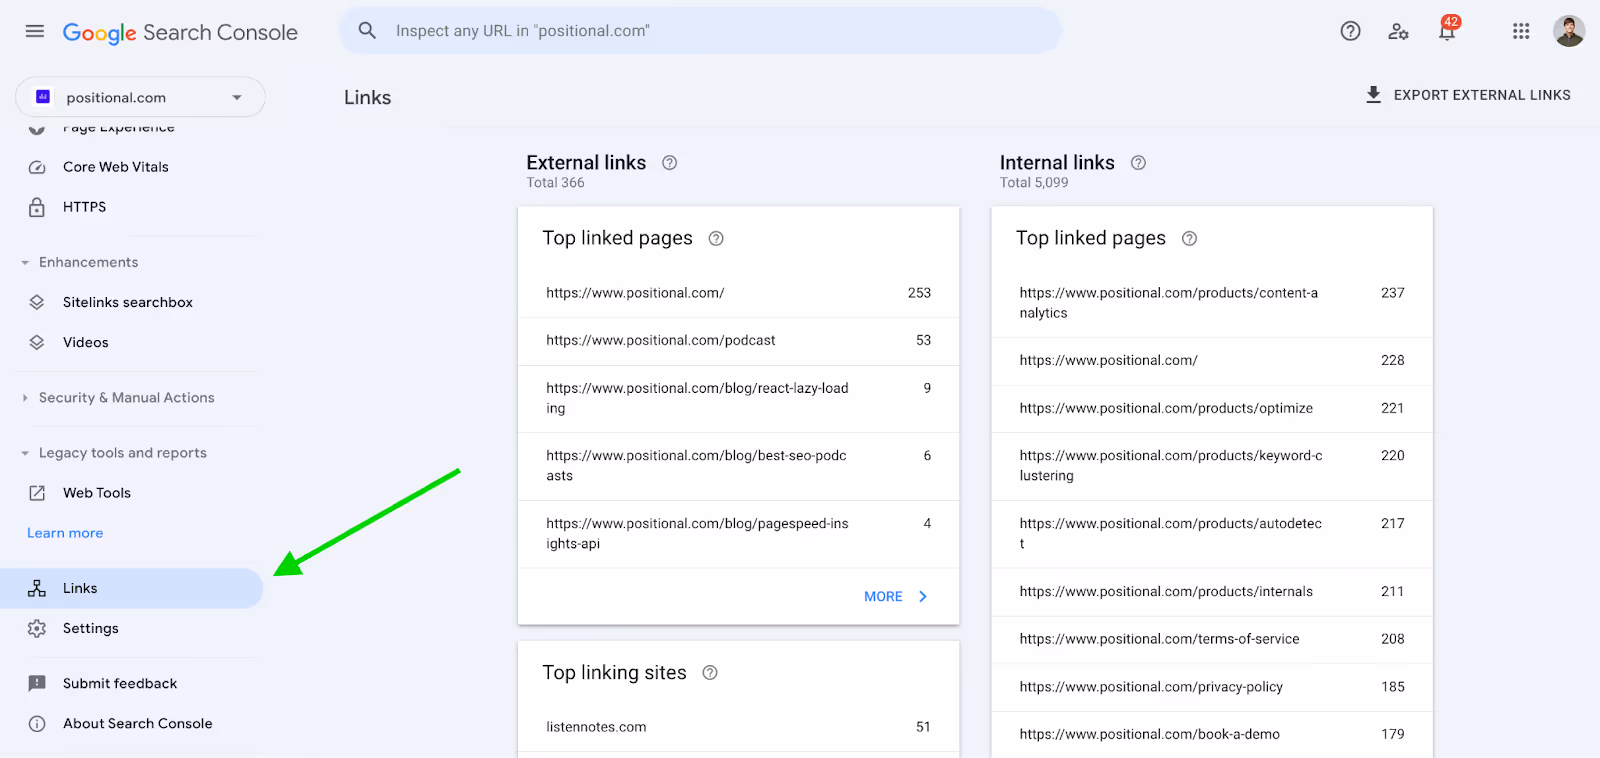Click the HTTPS padlock icon

pyautogui.click(x=37, y=207)
